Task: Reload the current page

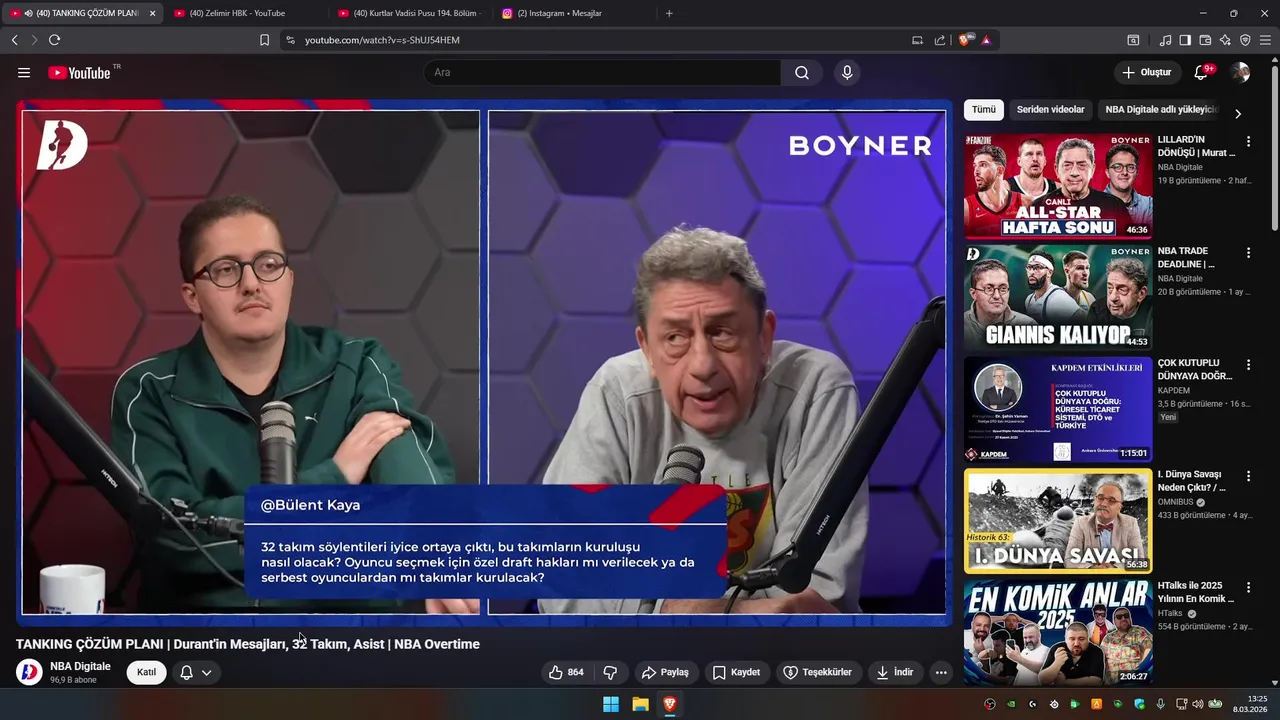Action: click(x=54, y=40)
